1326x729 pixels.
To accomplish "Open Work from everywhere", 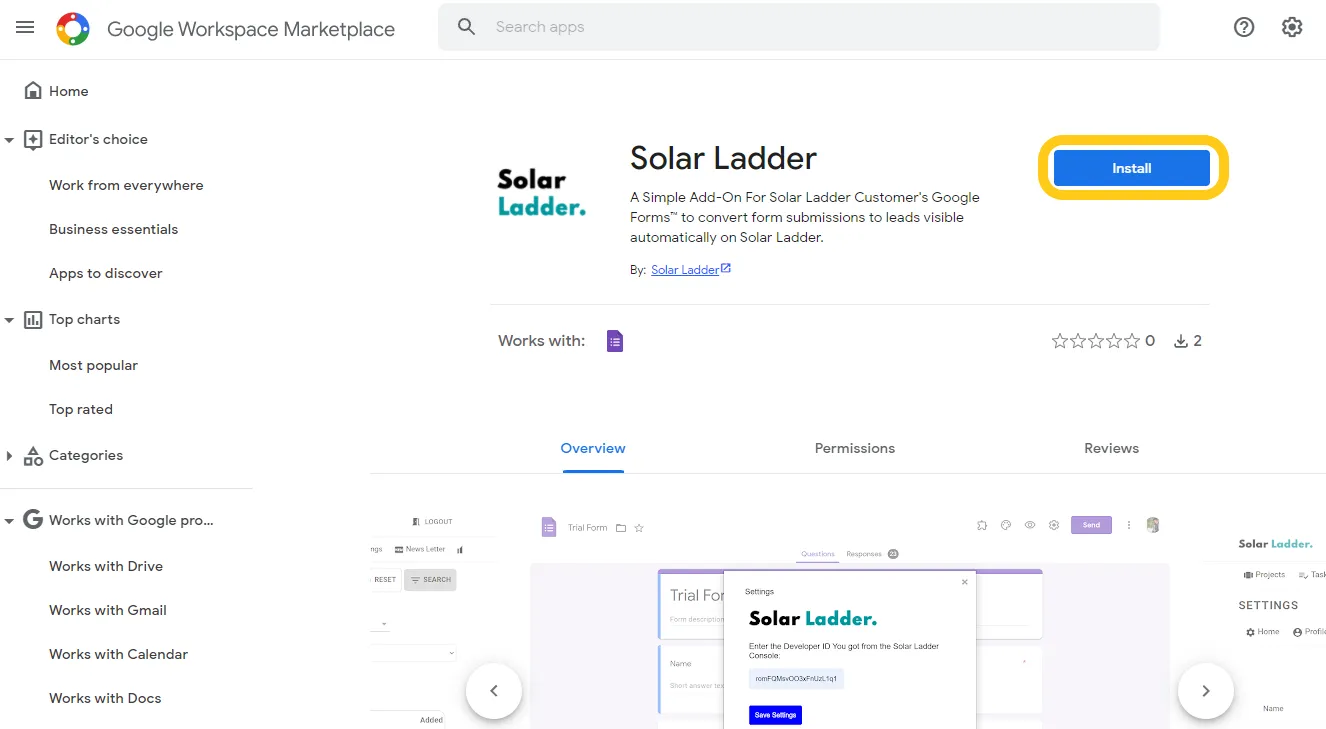I will (126, 185).
